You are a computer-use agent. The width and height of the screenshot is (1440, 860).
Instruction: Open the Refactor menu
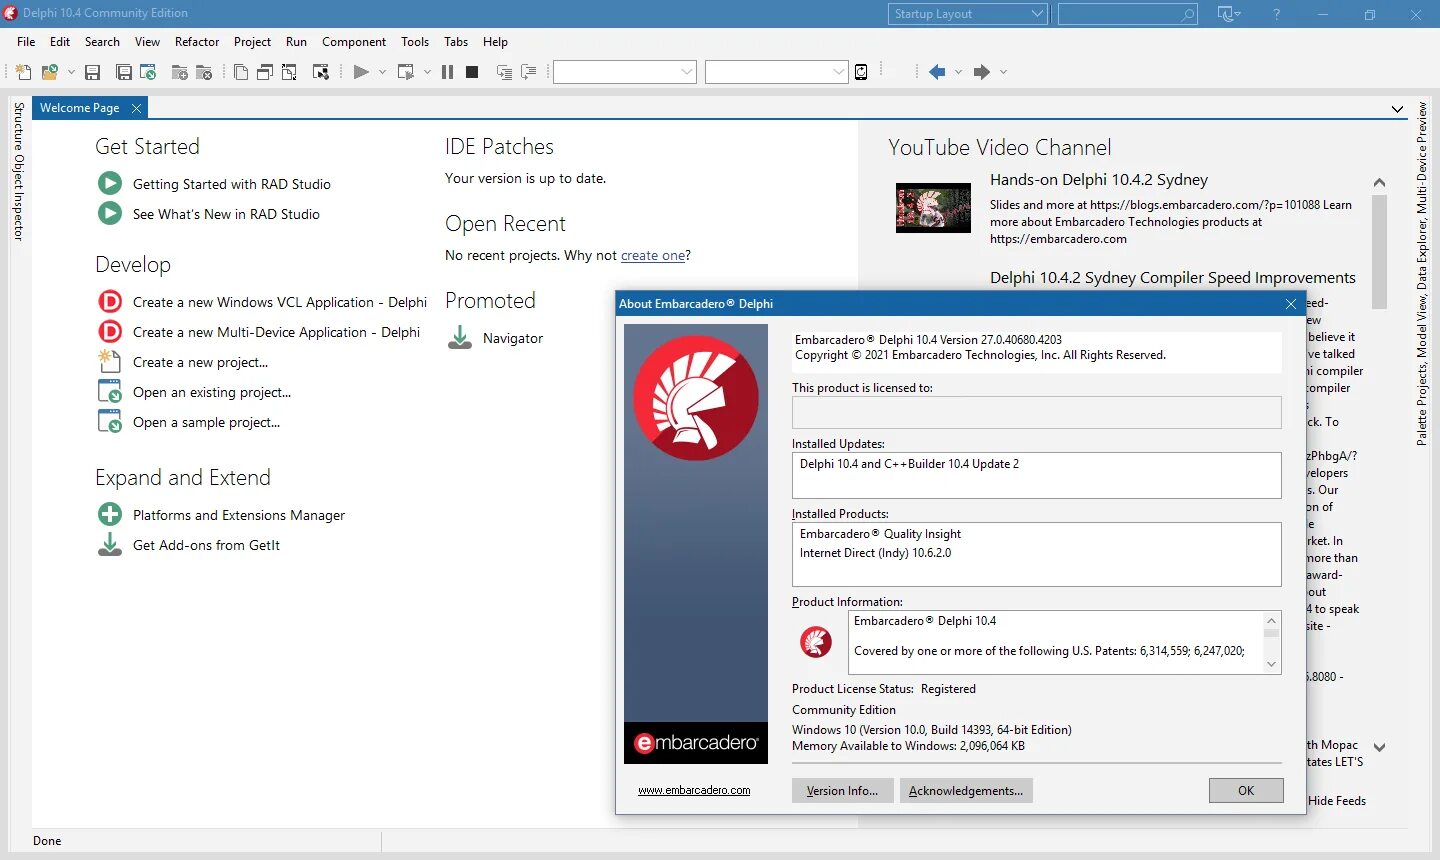coord(197,42)
